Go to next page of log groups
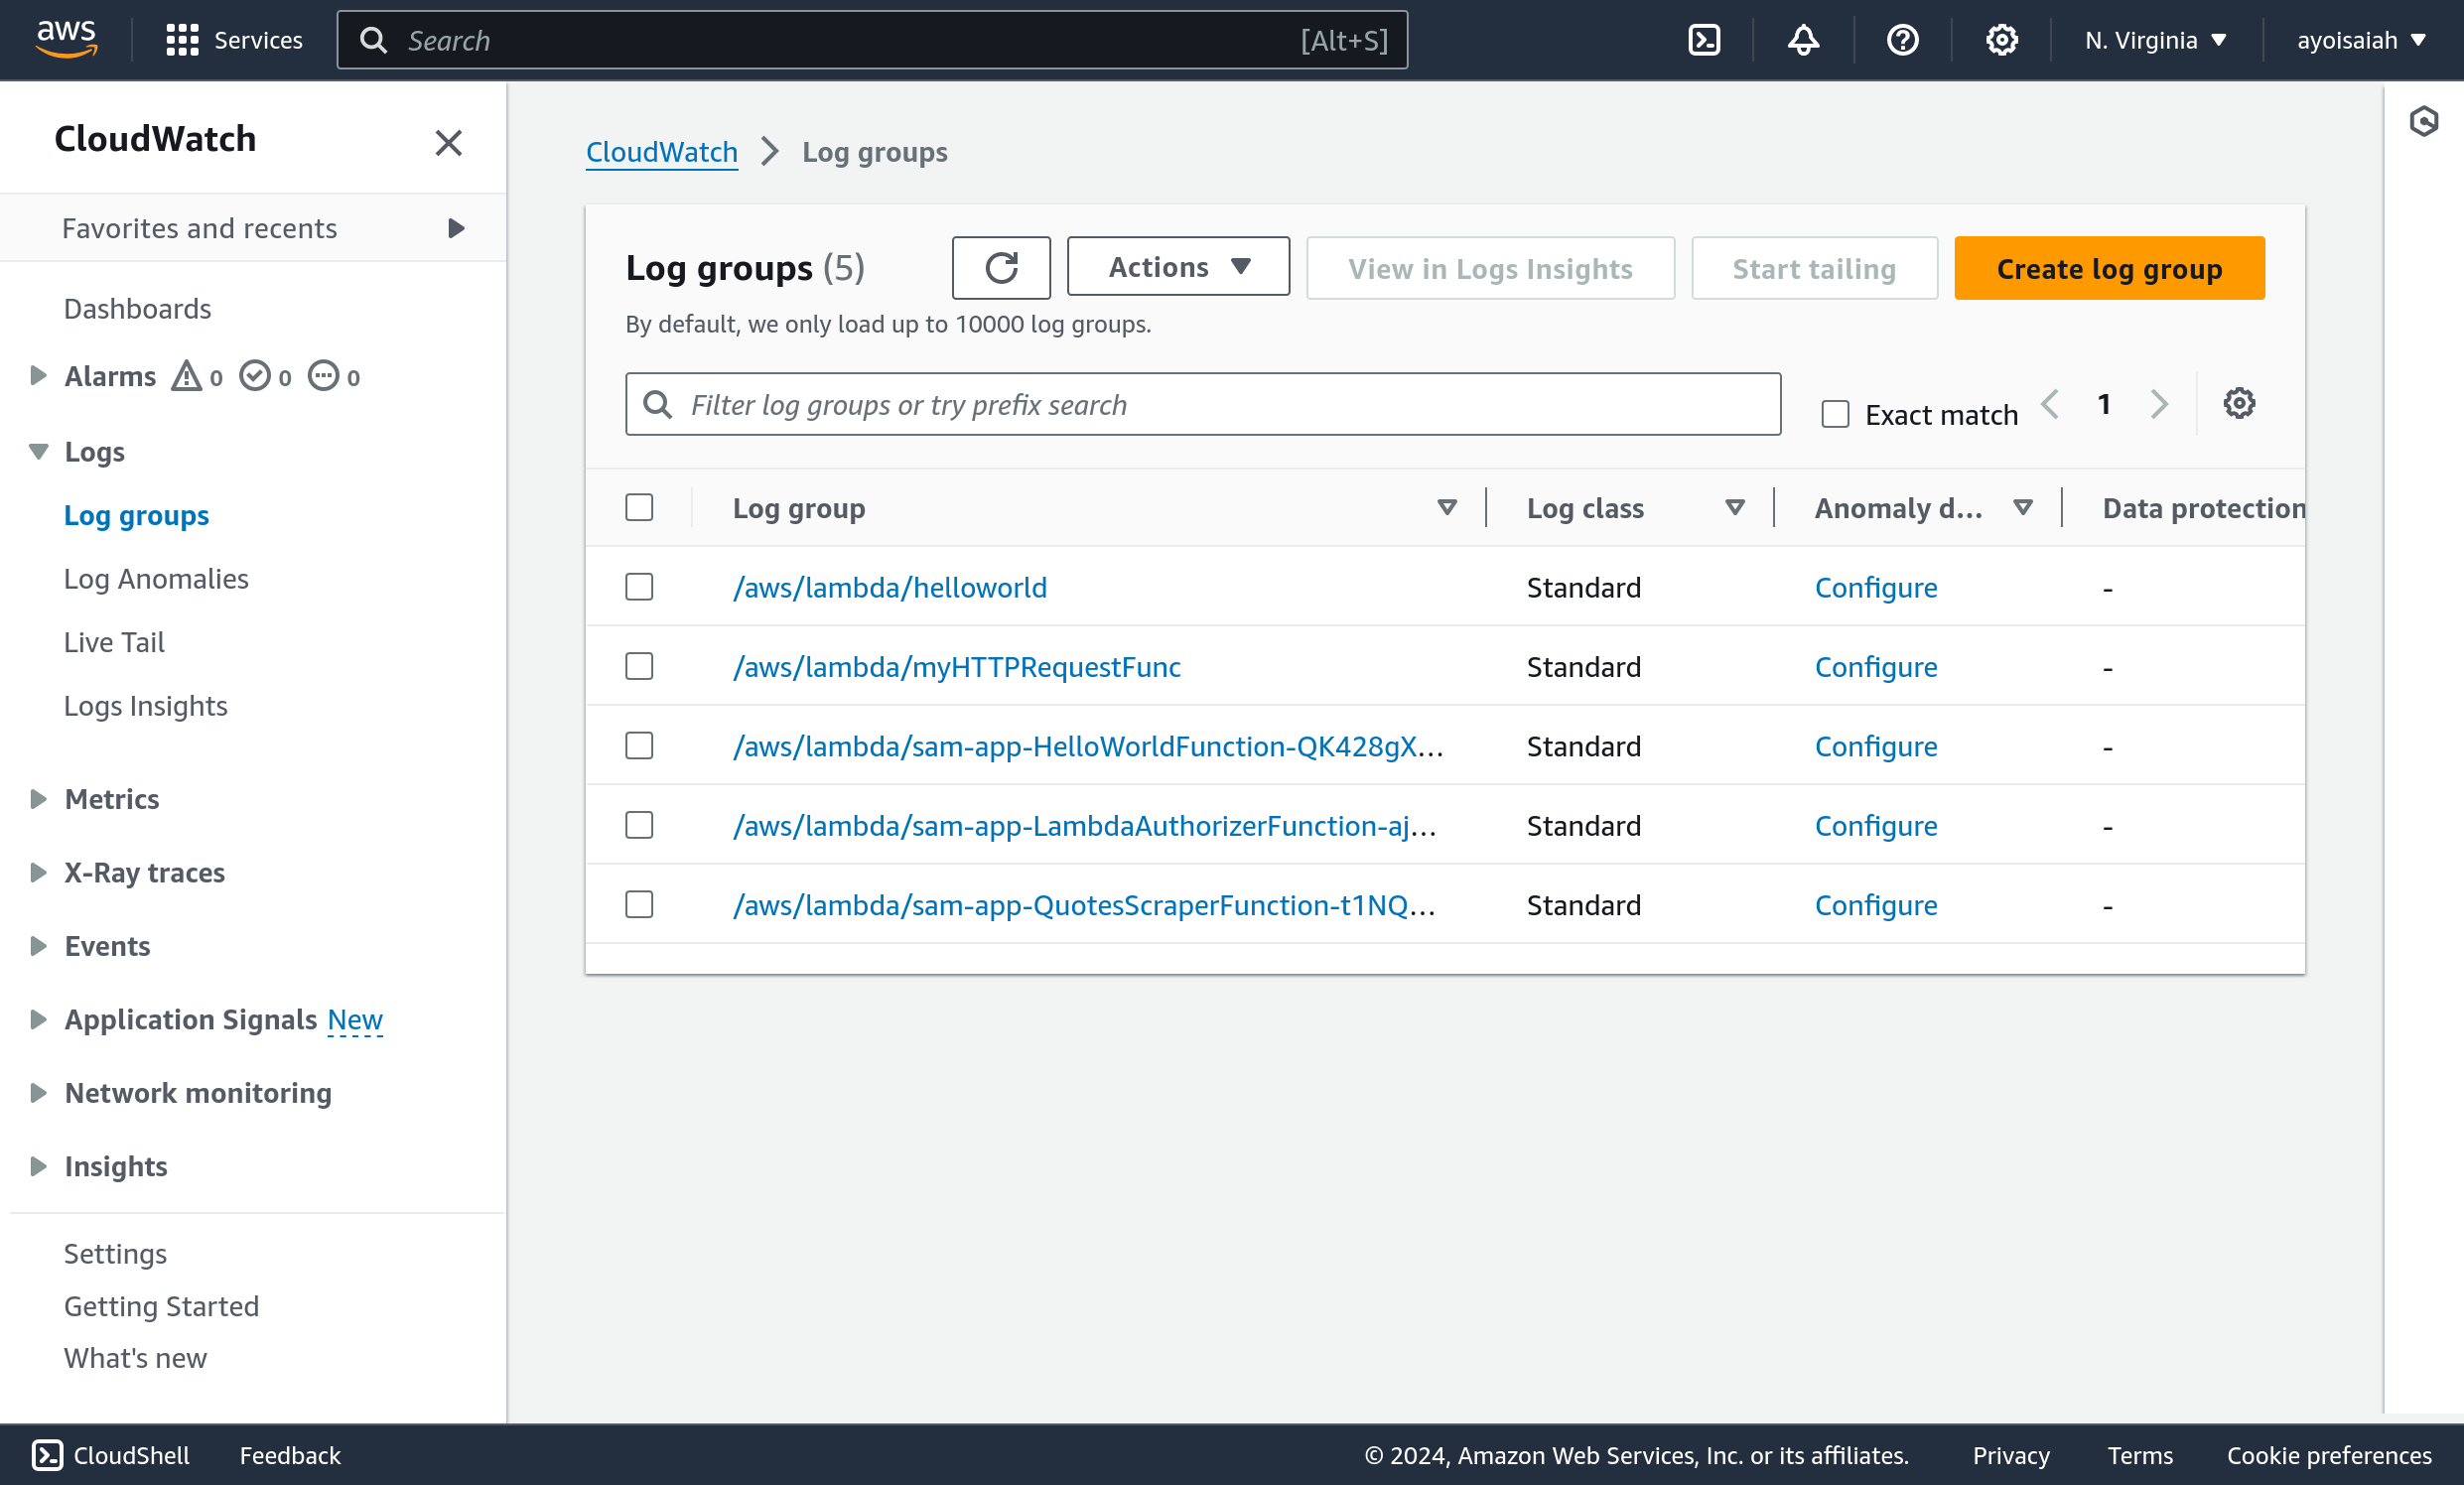The width and height of the screenshot is (2464, 1485). pyautogui.click(x=2159, y=404)
